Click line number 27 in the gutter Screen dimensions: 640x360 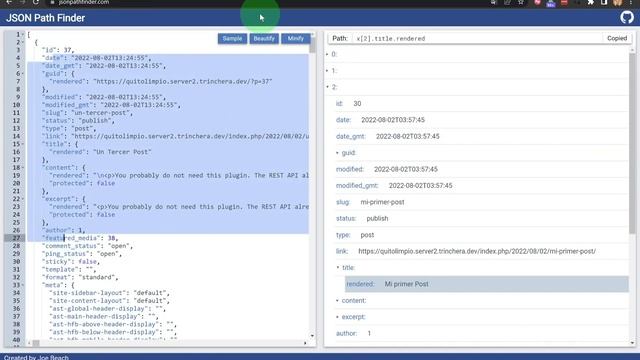[x=16, y=238]
